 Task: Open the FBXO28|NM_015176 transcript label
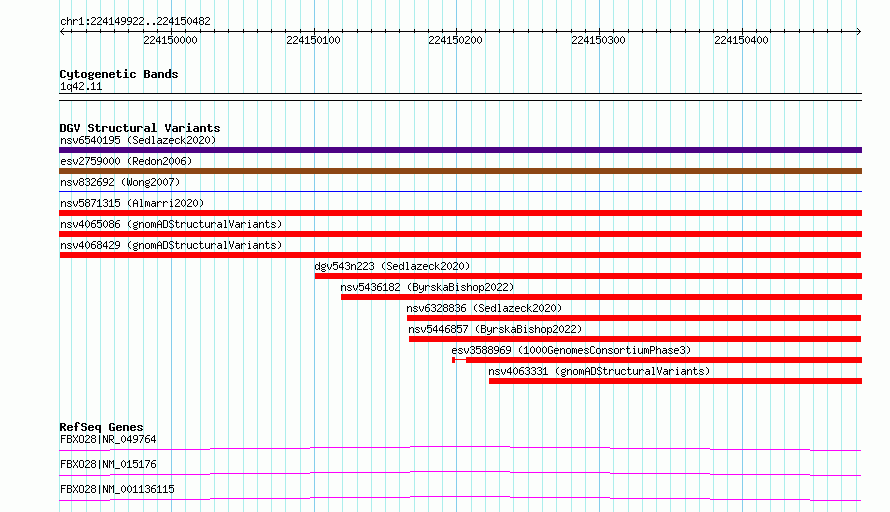point(108,464)
